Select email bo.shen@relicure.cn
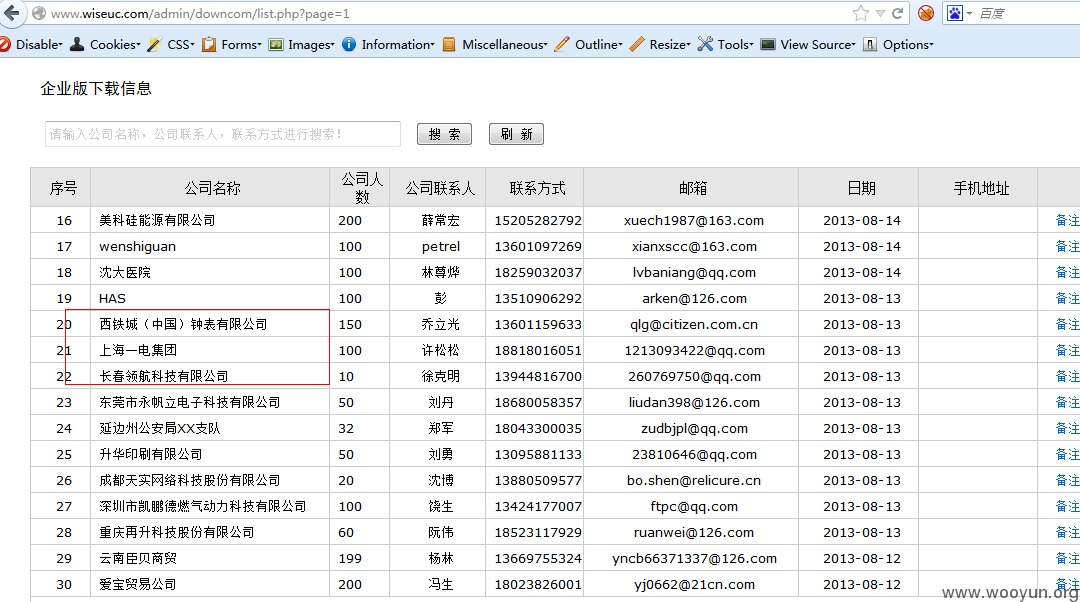This screenshot has height=602, width=1080. (694, 480)
